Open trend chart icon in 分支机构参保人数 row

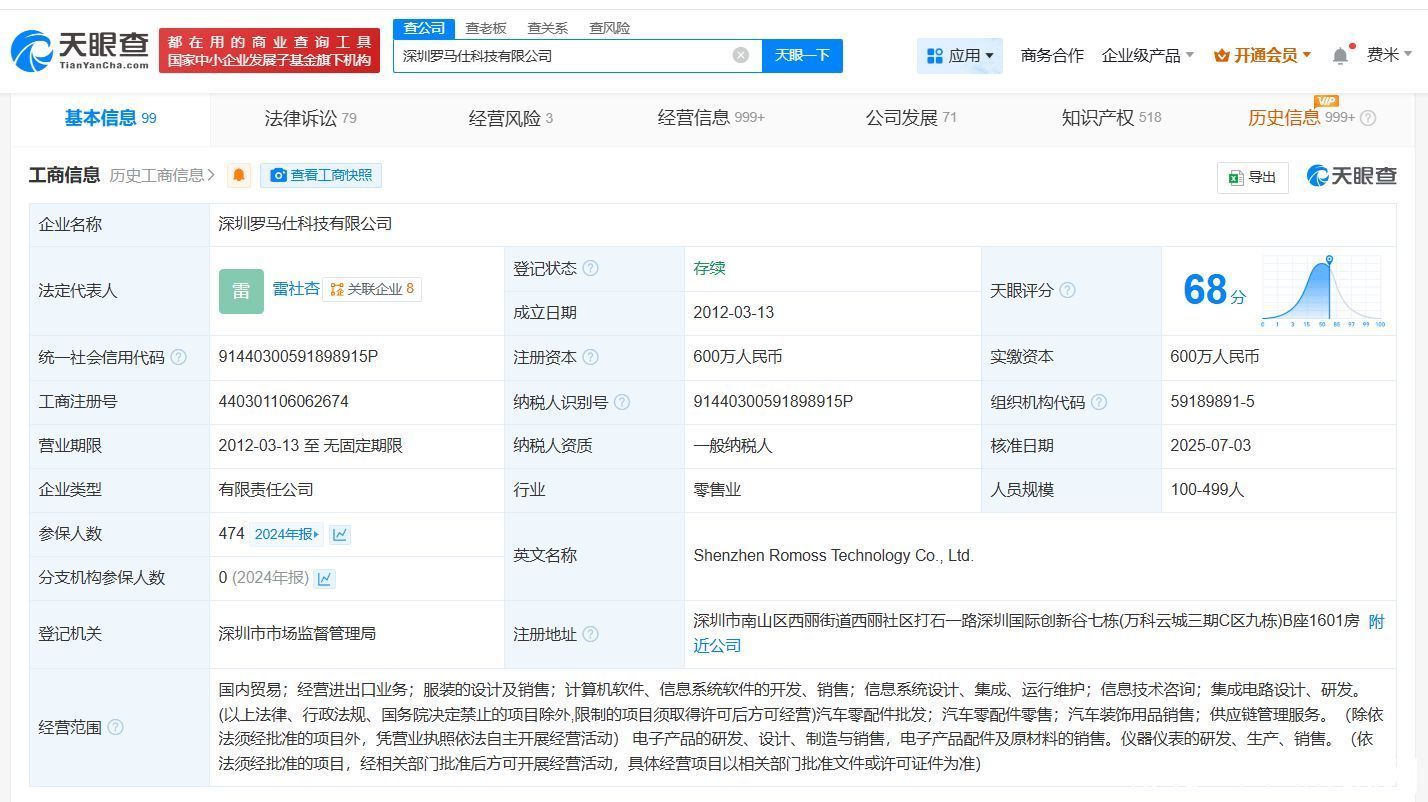click(x=324, y=578)
